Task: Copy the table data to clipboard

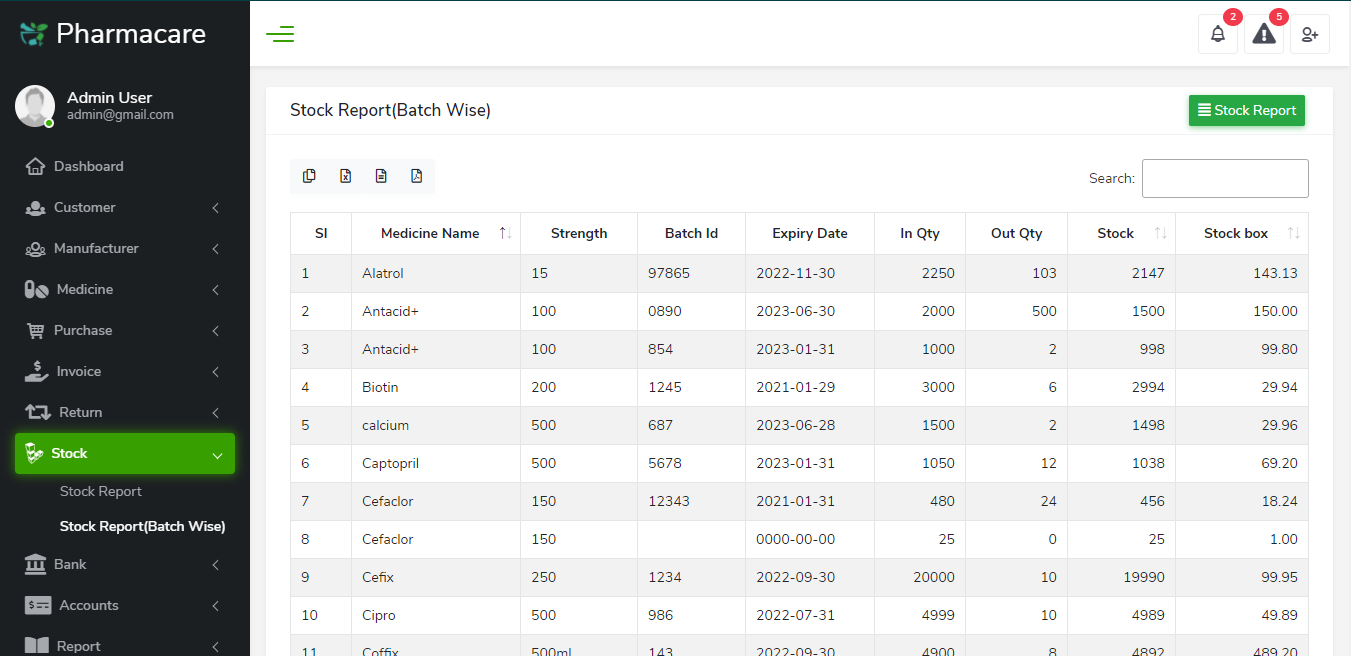Action: [x=309, y=175]
